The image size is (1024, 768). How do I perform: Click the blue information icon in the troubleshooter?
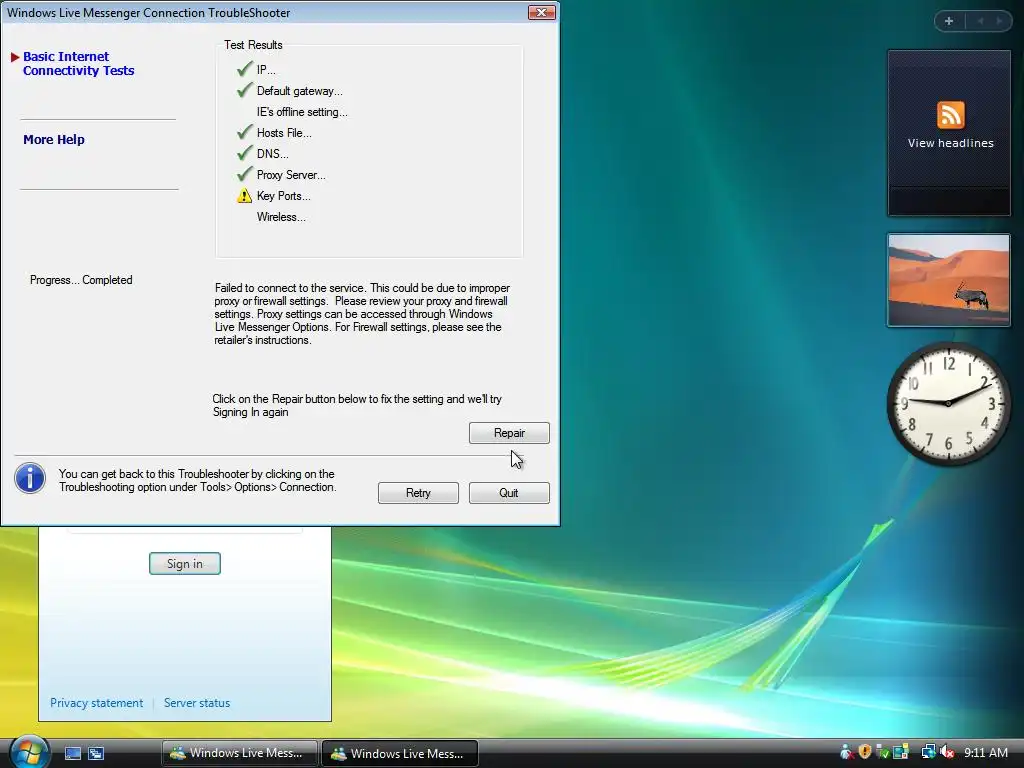click(x=30, y=478)
